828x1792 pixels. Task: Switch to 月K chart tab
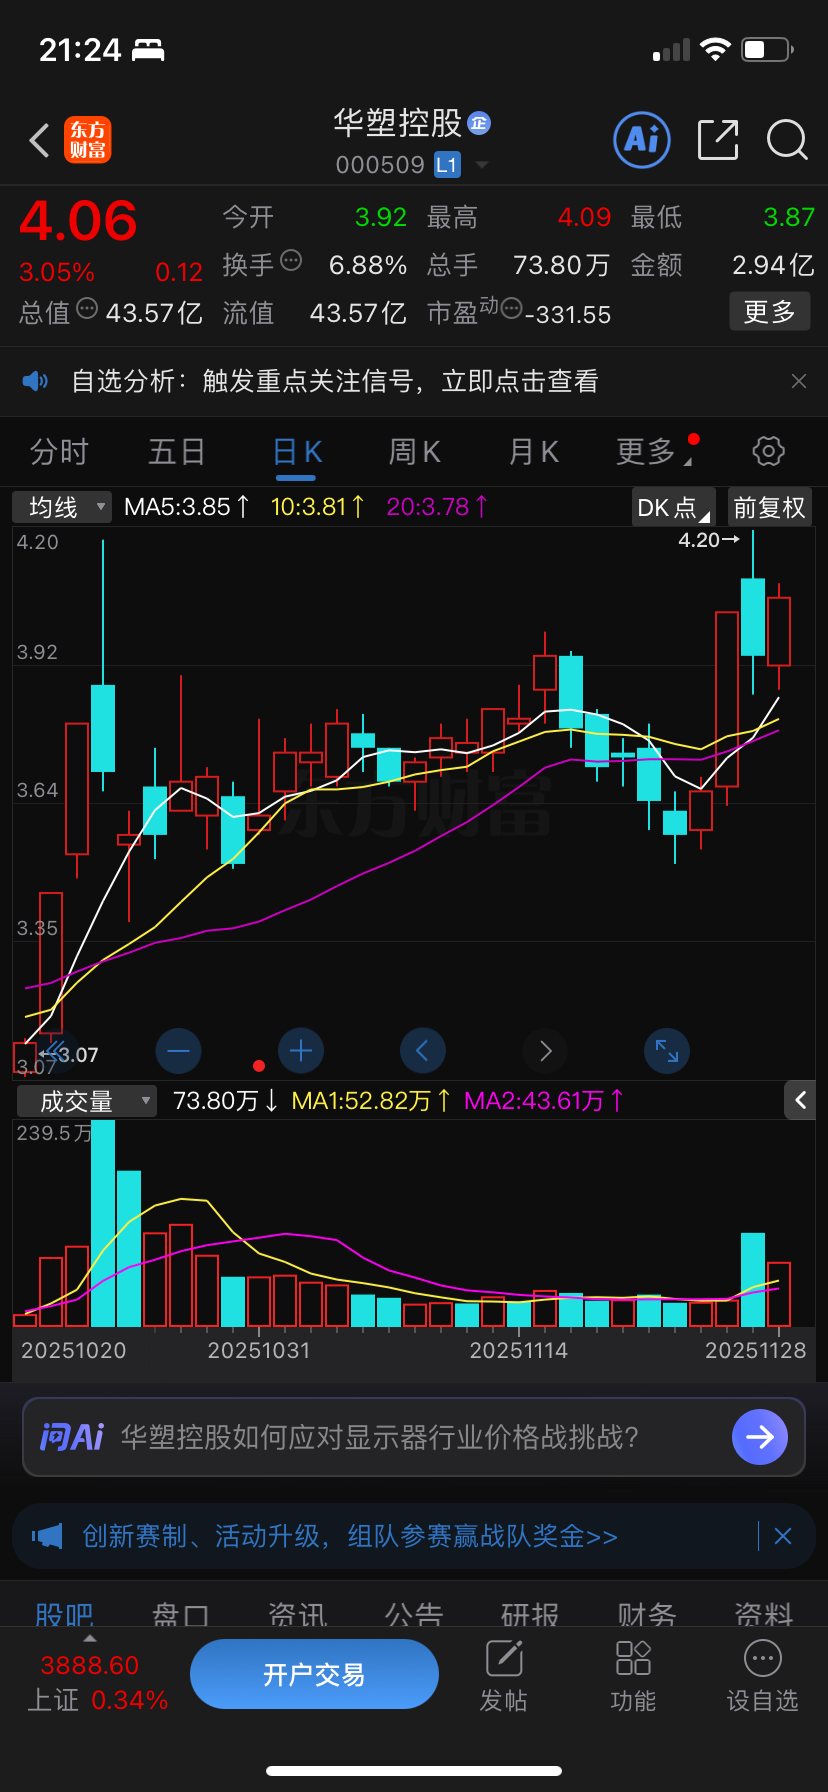coord(534,452)
